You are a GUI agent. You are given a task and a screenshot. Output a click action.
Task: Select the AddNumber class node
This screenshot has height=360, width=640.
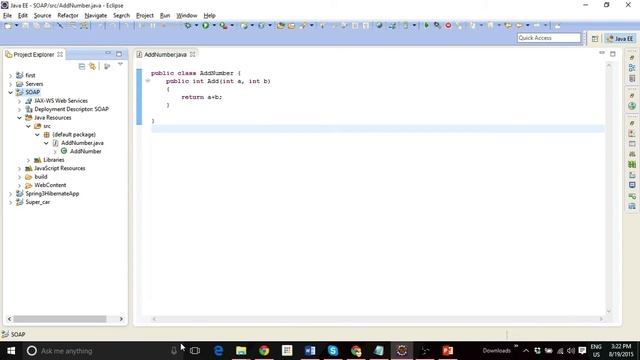[x=85, y=151]
